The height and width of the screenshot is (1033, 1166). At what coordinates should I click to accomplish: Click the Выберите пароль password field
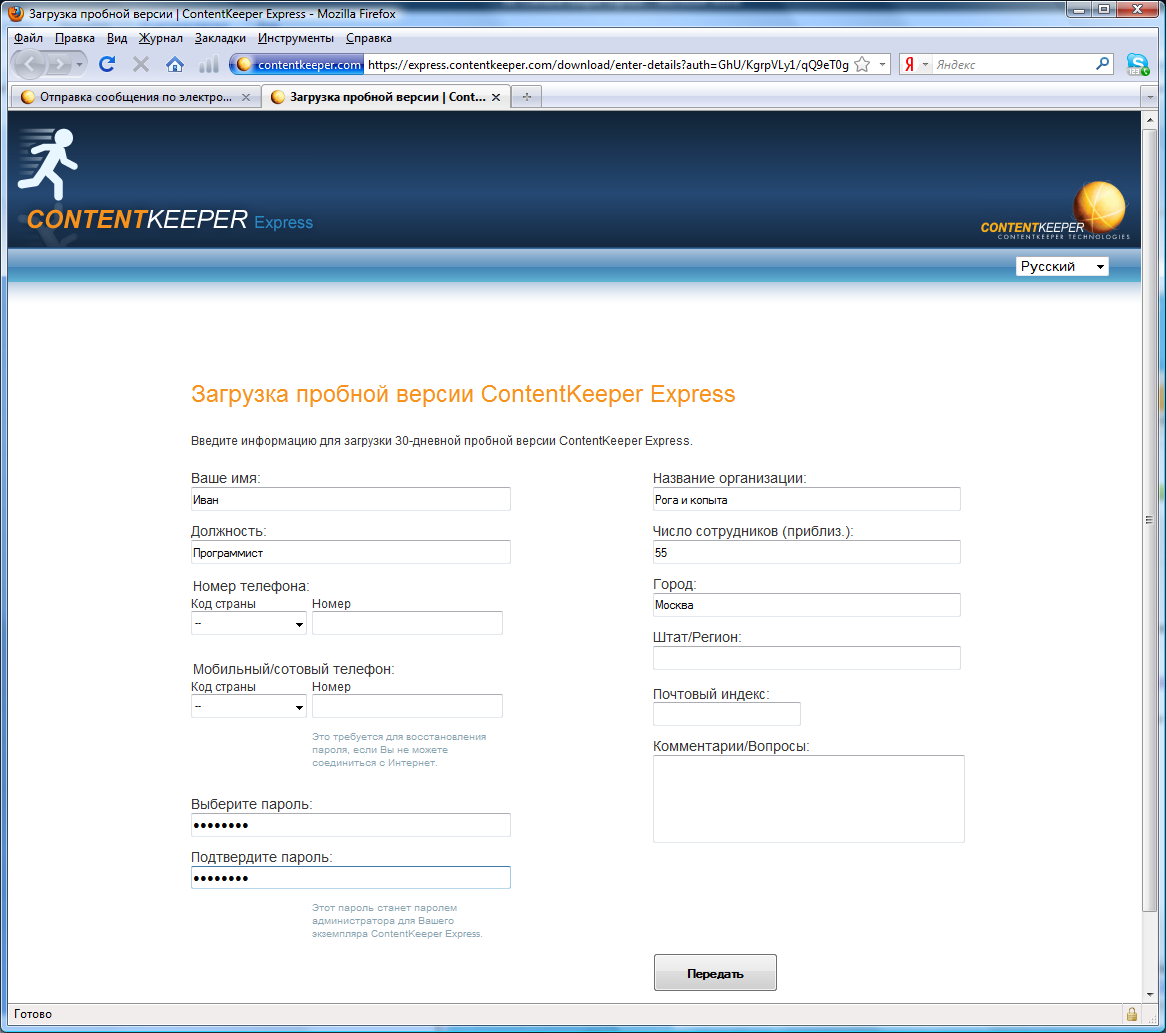tap(350, 825)
